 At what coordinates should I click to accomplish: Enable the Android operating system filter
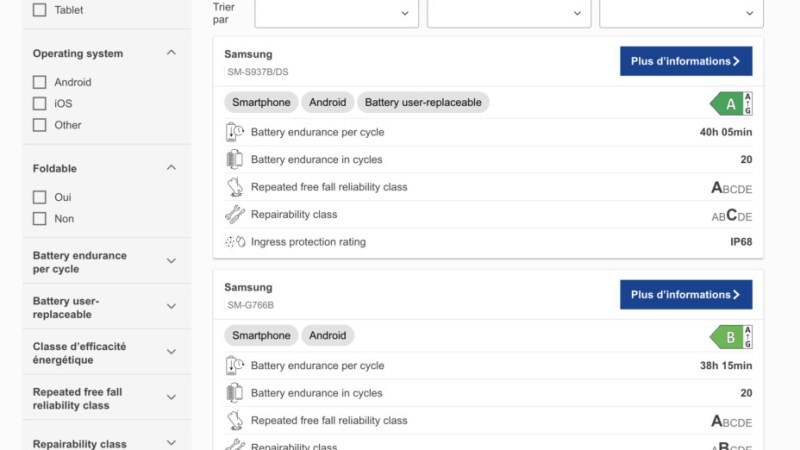point(39,82)
